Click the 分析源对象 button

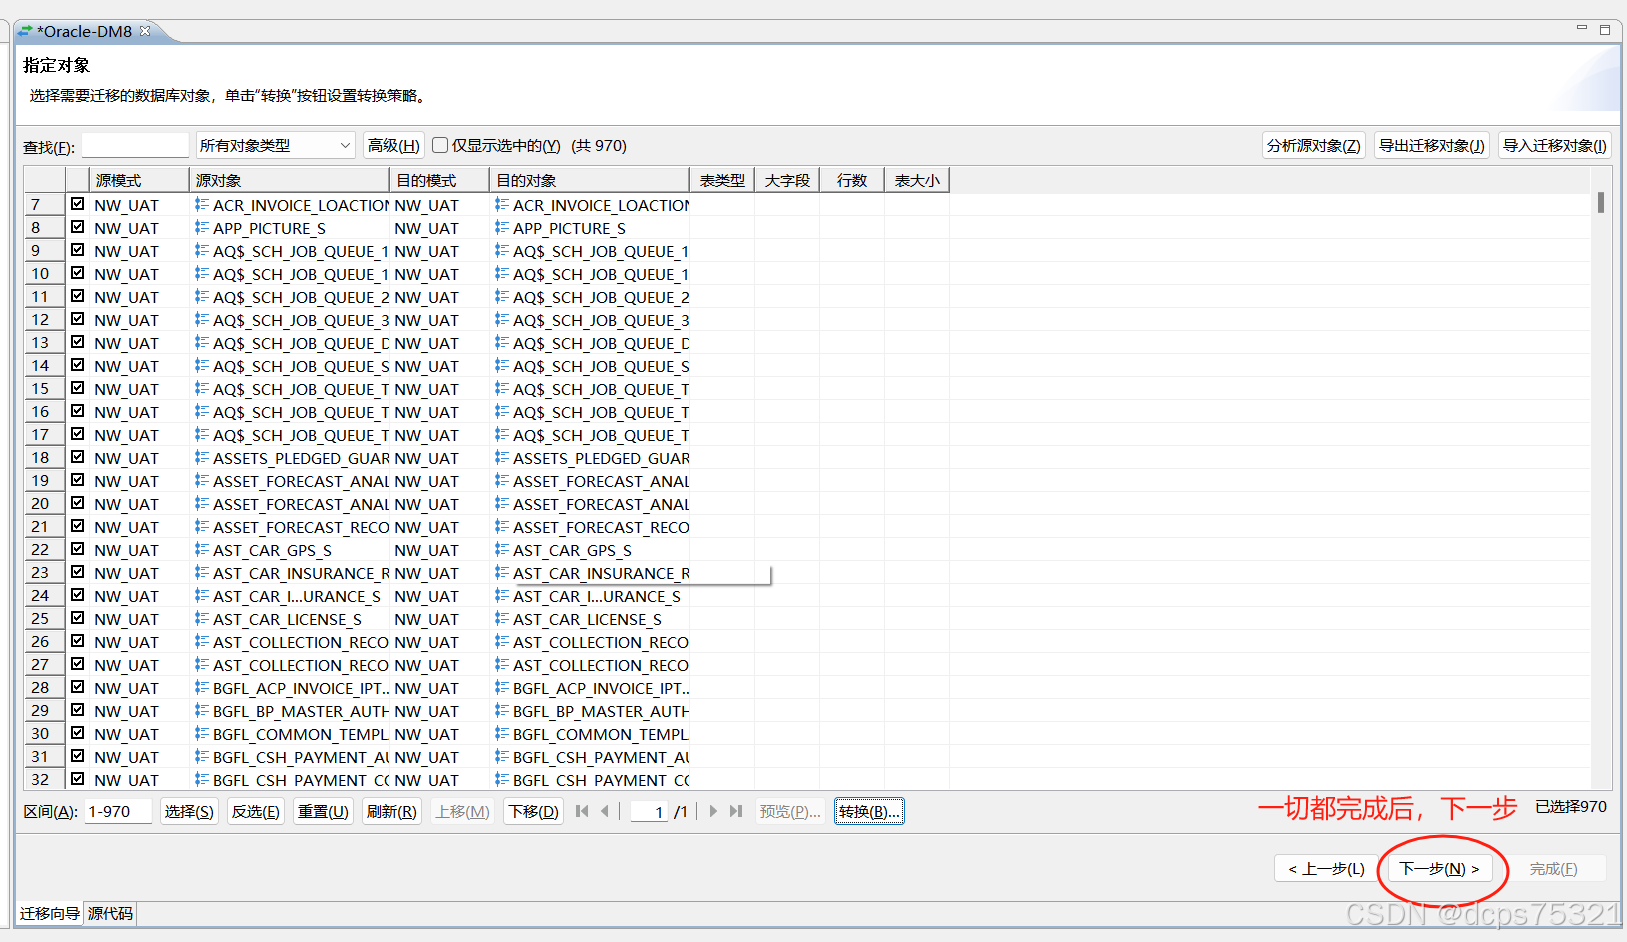click(x=1313, y=145)
